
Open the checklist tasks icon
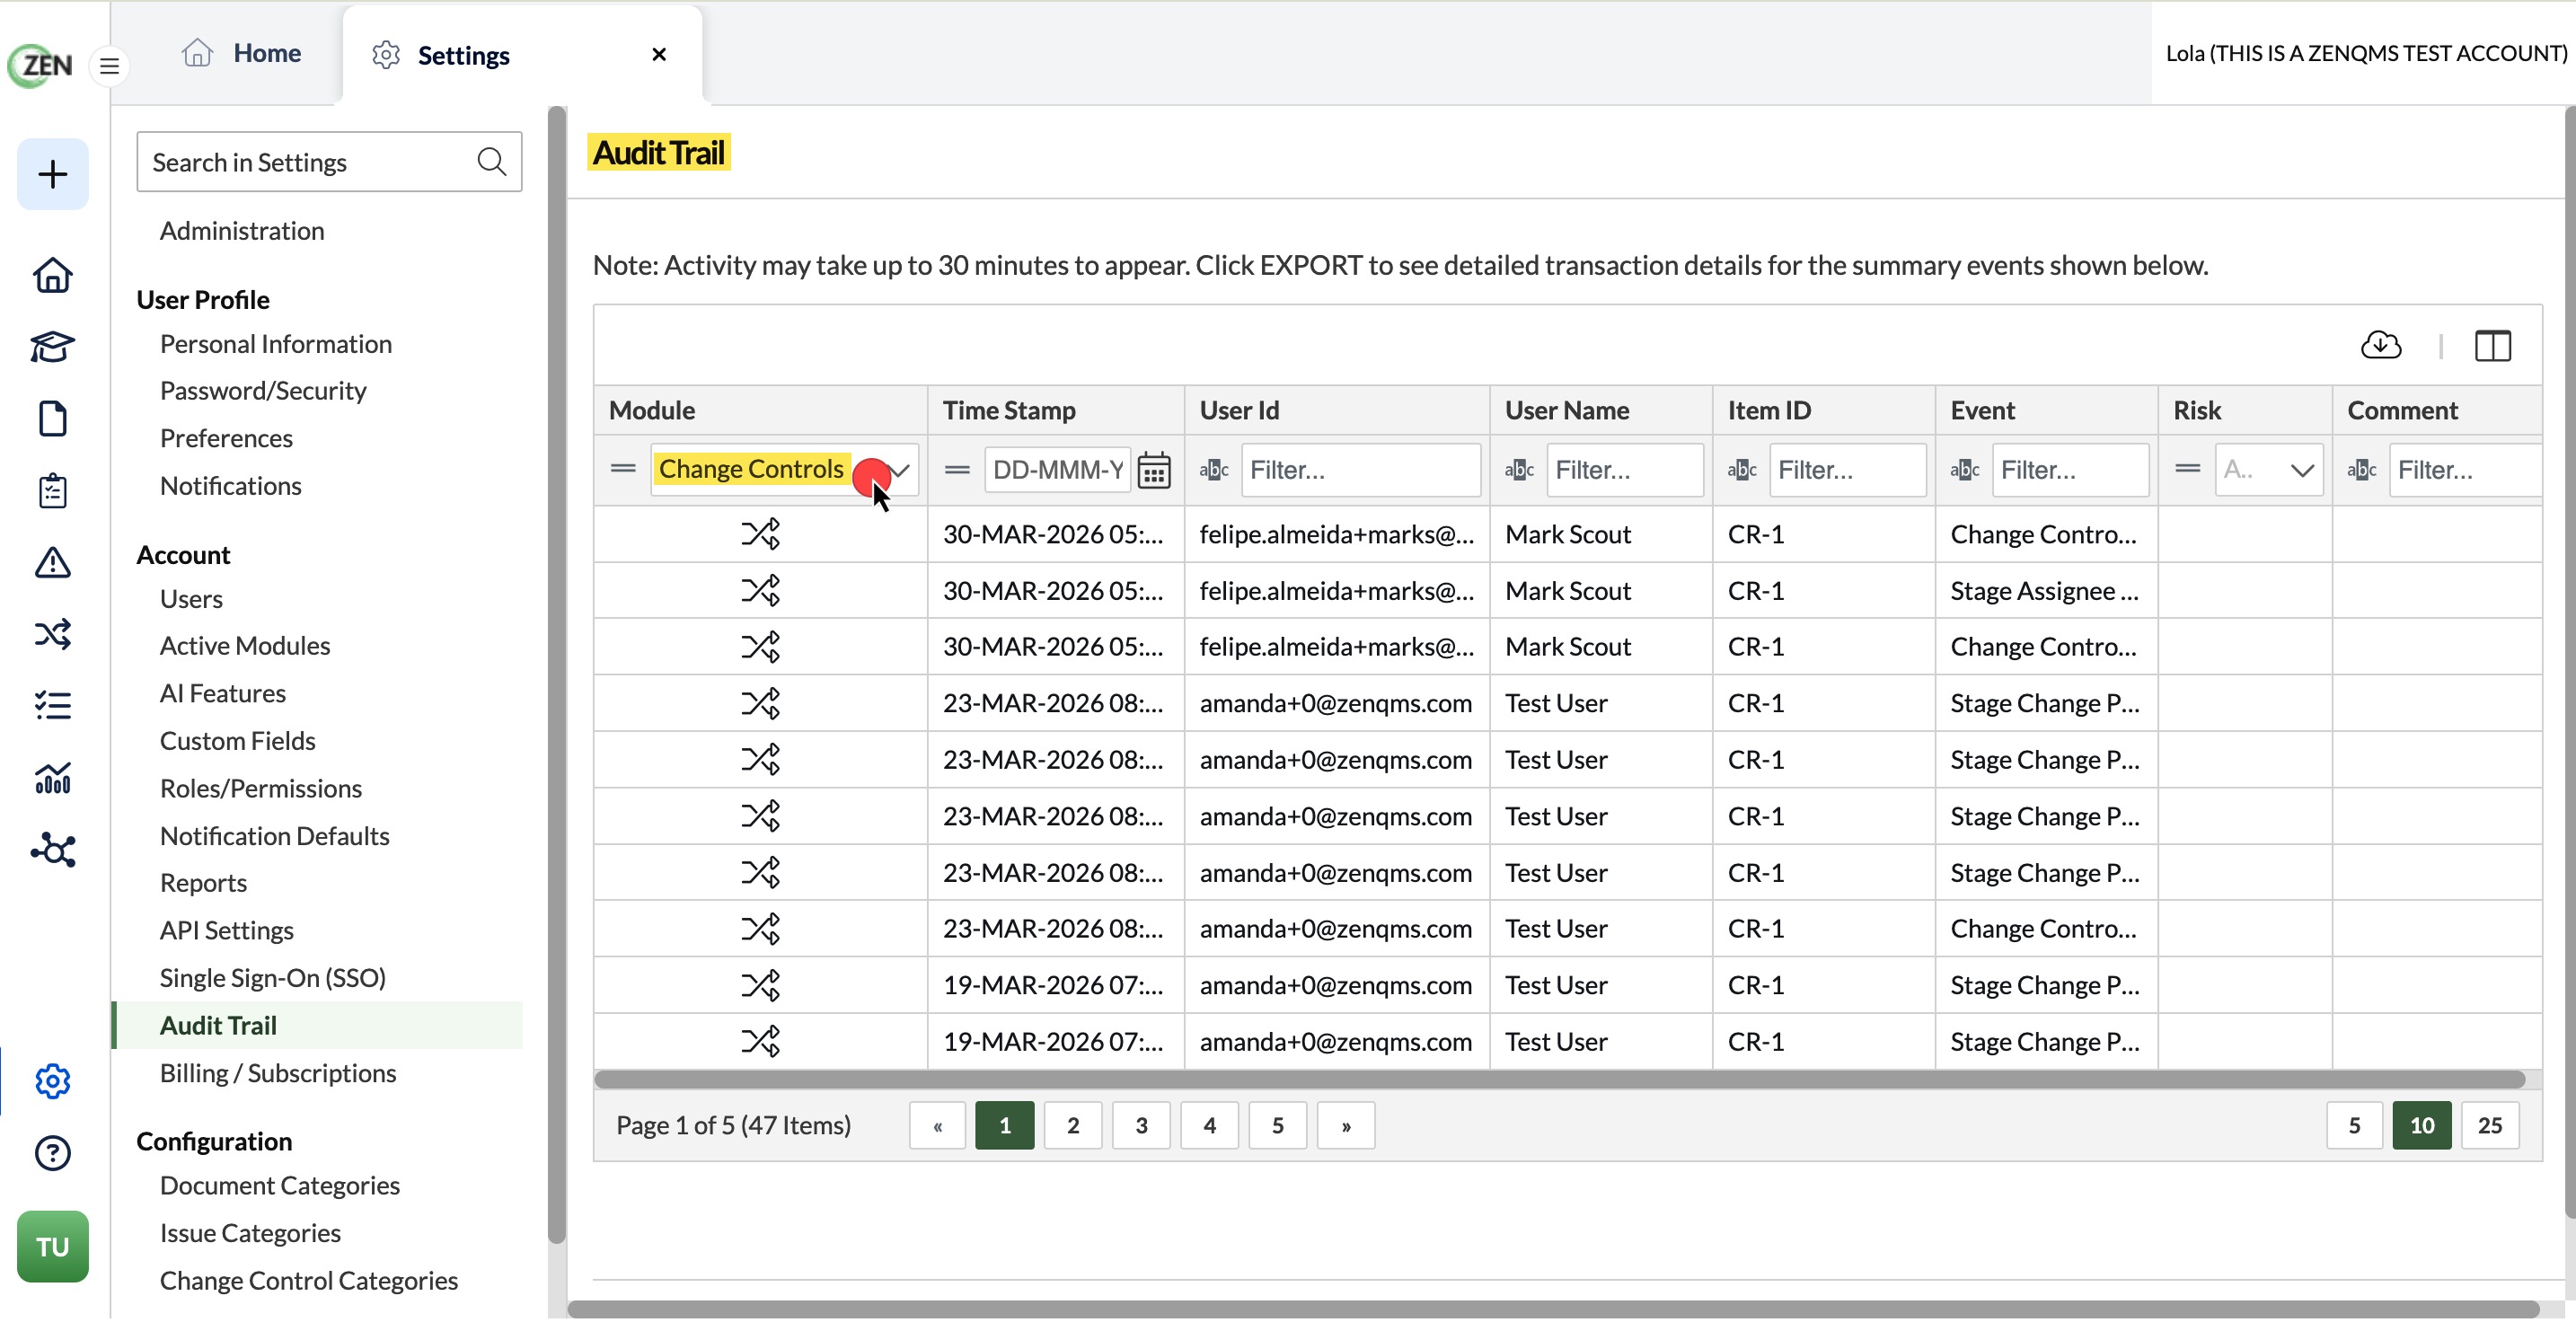[53, 708]
